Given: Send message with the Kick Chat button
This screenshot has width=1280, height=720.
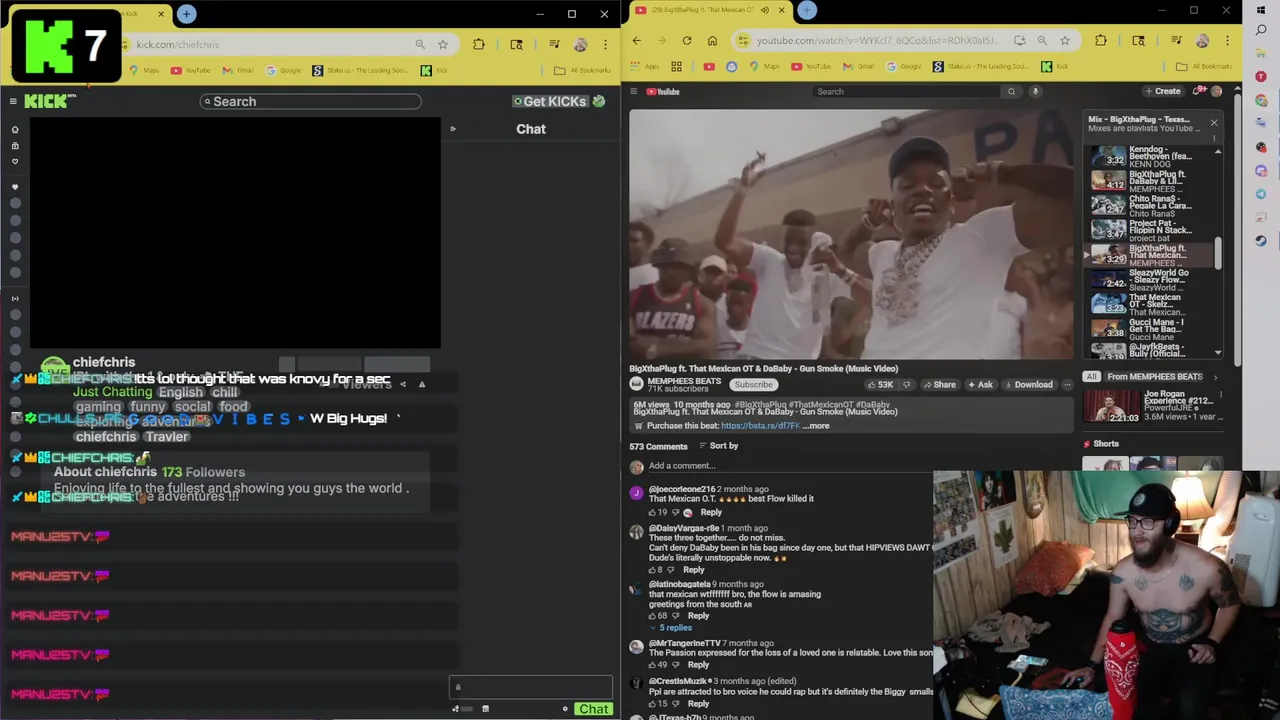Looking at the screenshot, I should click(593, 709).
